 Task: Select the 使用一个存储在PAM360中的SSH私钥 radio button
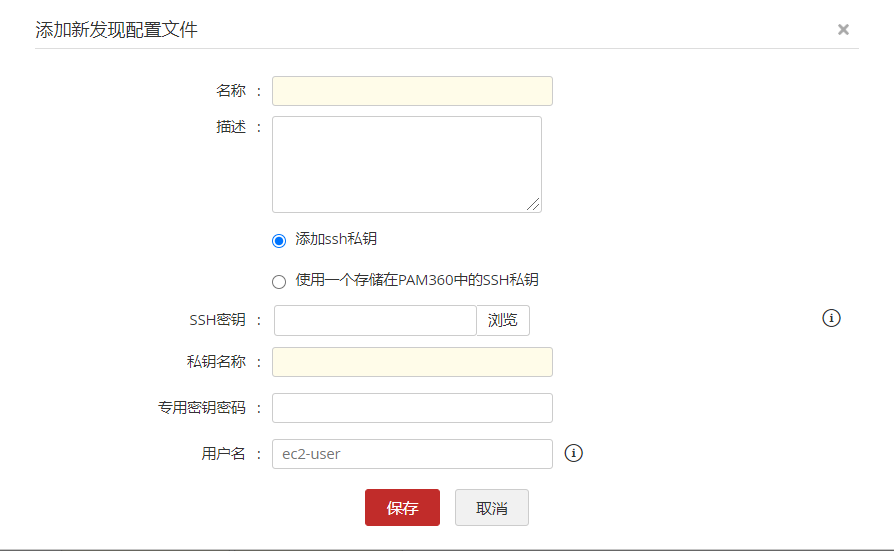click(x=279, y=281)
